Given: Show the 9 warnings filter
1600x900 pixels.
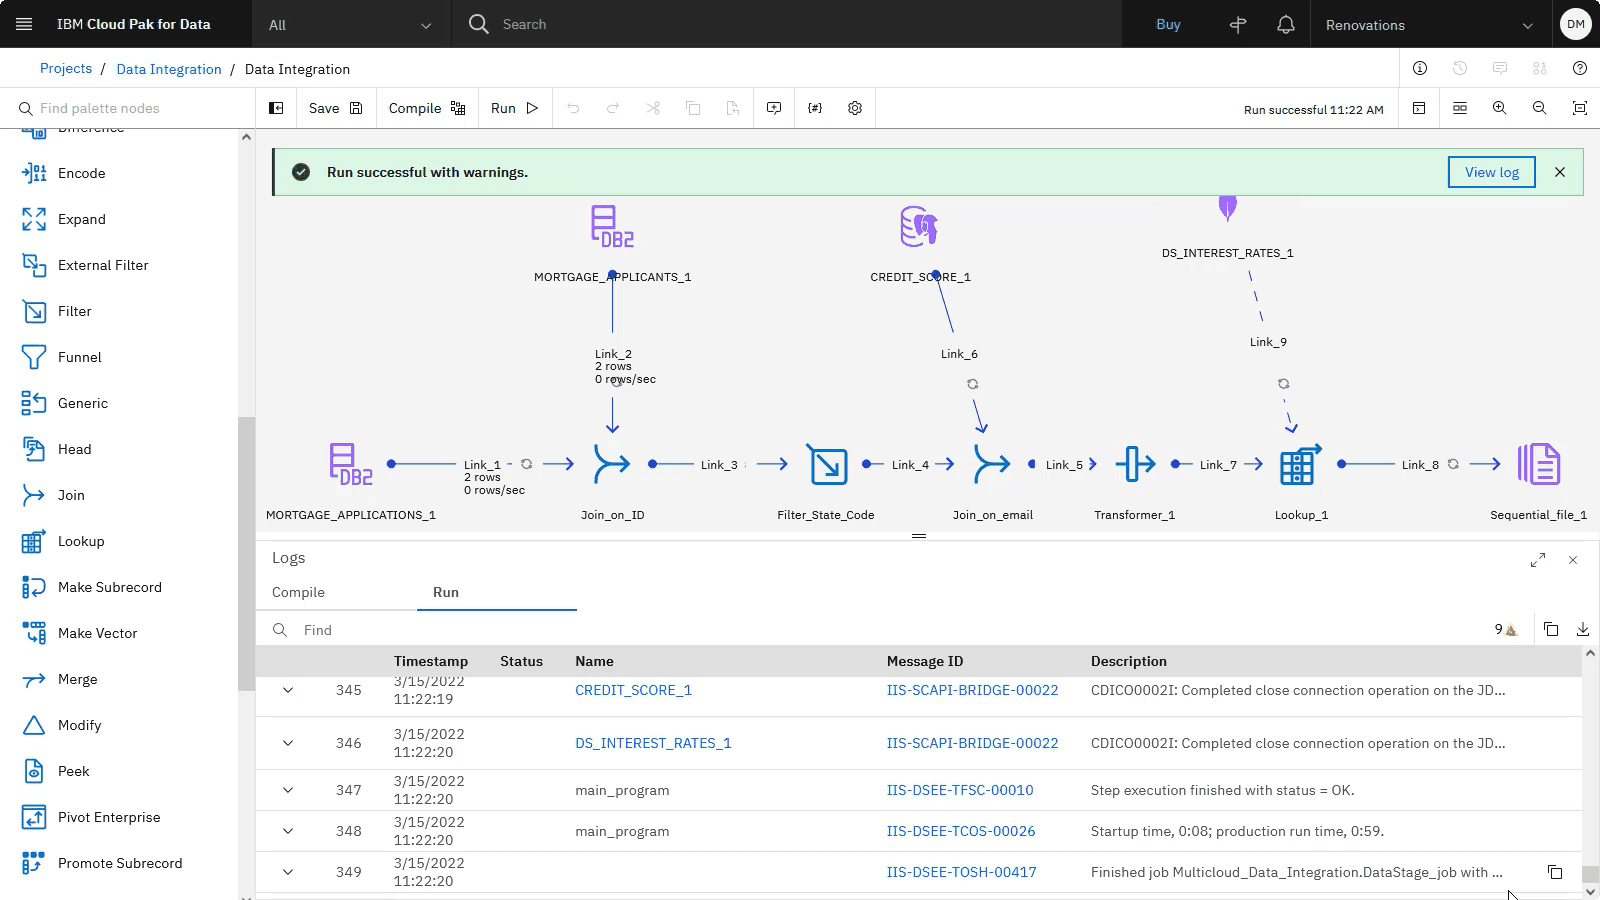Looking at the screenshot, I should [x=1505, y=629].
